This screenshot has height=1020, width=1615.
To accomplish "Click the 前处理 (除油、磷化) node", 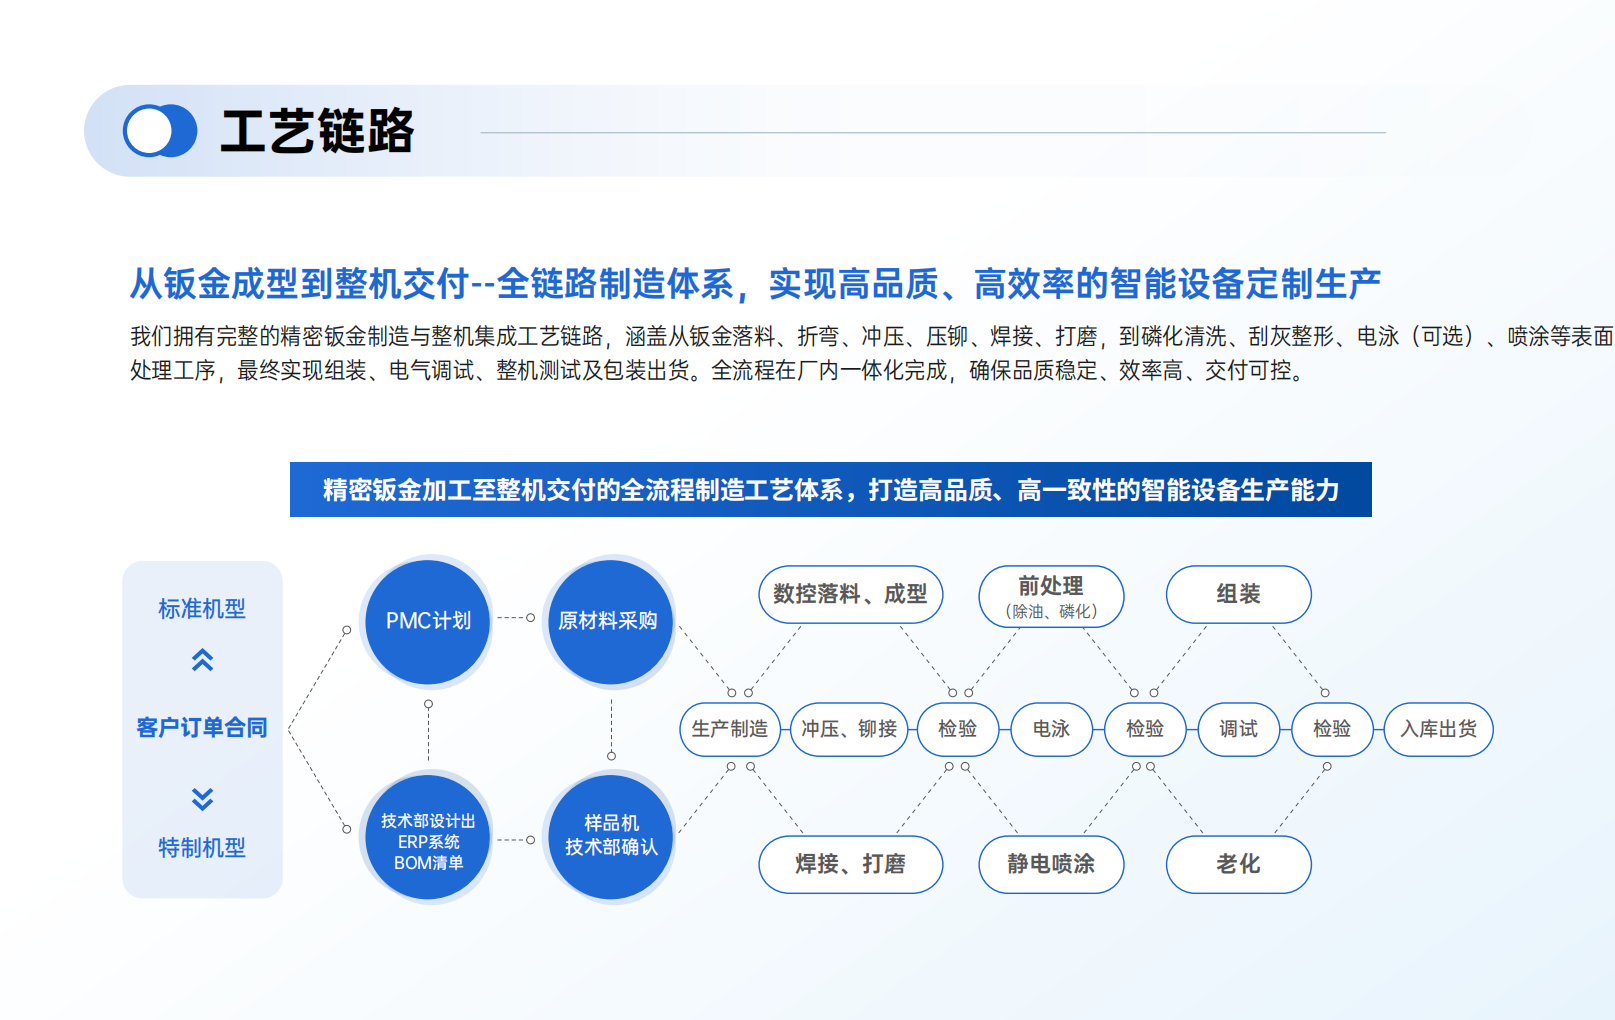I will (1051, 596).
